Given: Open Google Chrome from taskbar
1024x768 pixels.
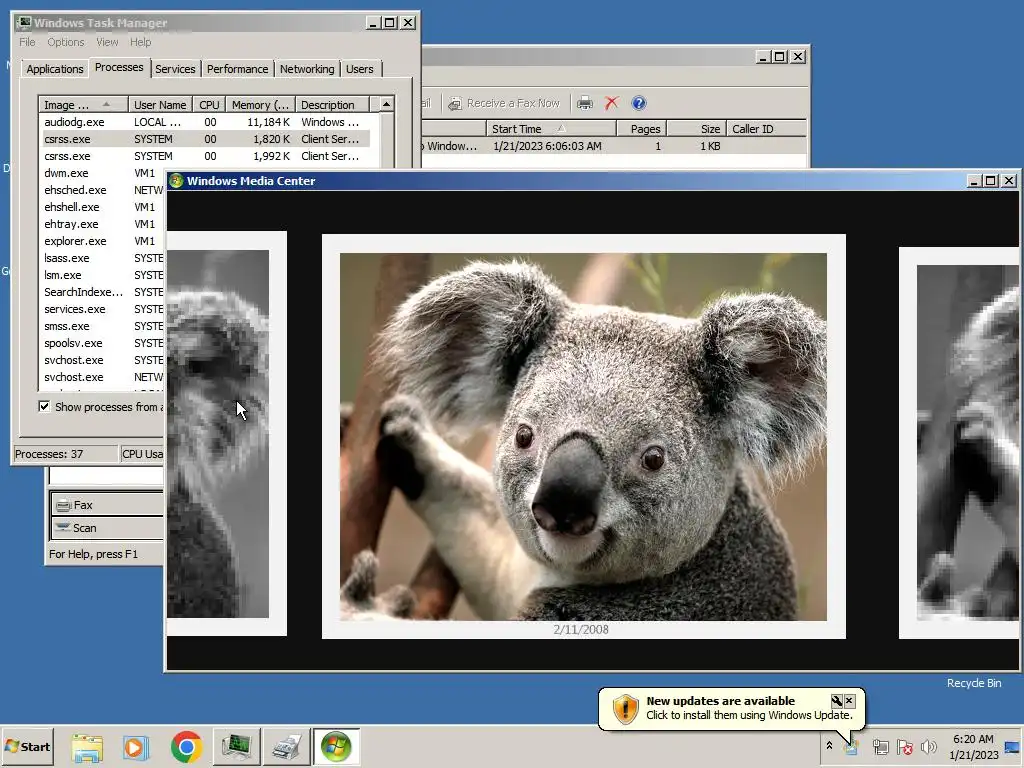Looking at the screenshot, I should (186, 746).
